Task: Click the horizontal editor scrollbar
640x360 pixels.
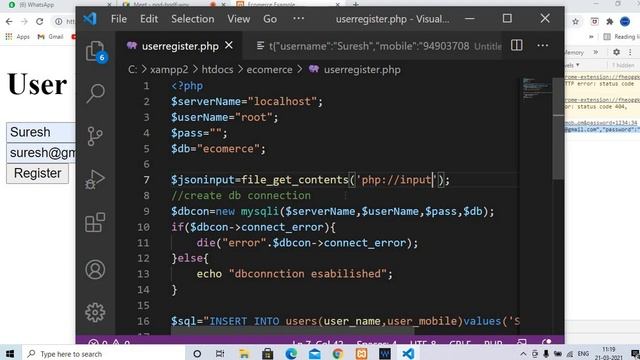Action: click(292, 332)
